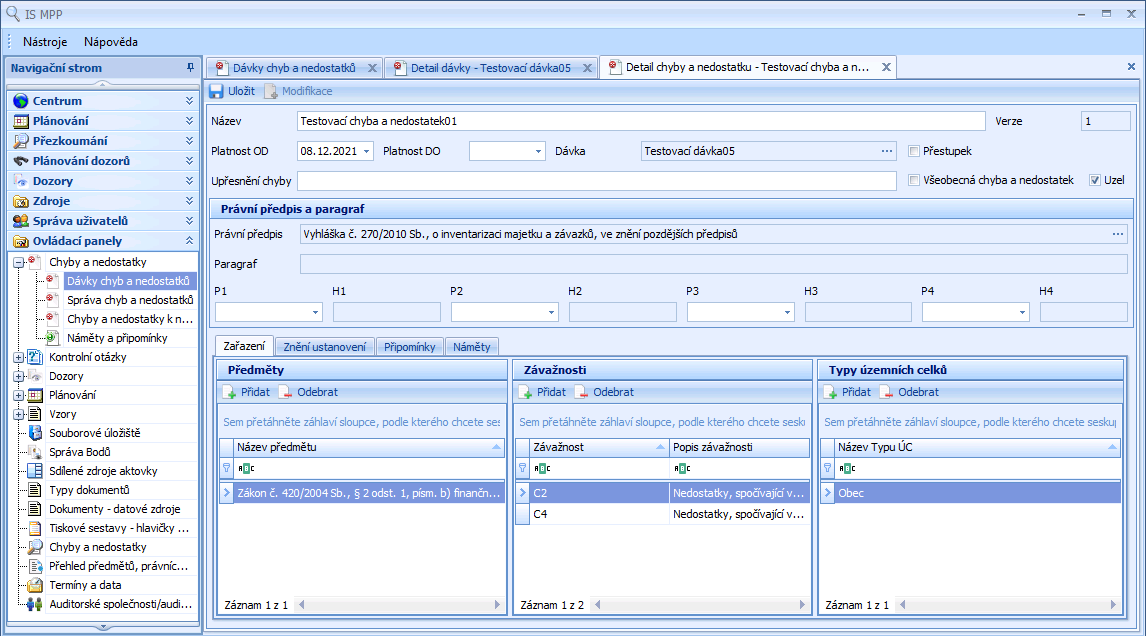Viewport: 1146px width, 636px height.
Task: Click the Typy dokumentů icon
Action: (35, 490)
